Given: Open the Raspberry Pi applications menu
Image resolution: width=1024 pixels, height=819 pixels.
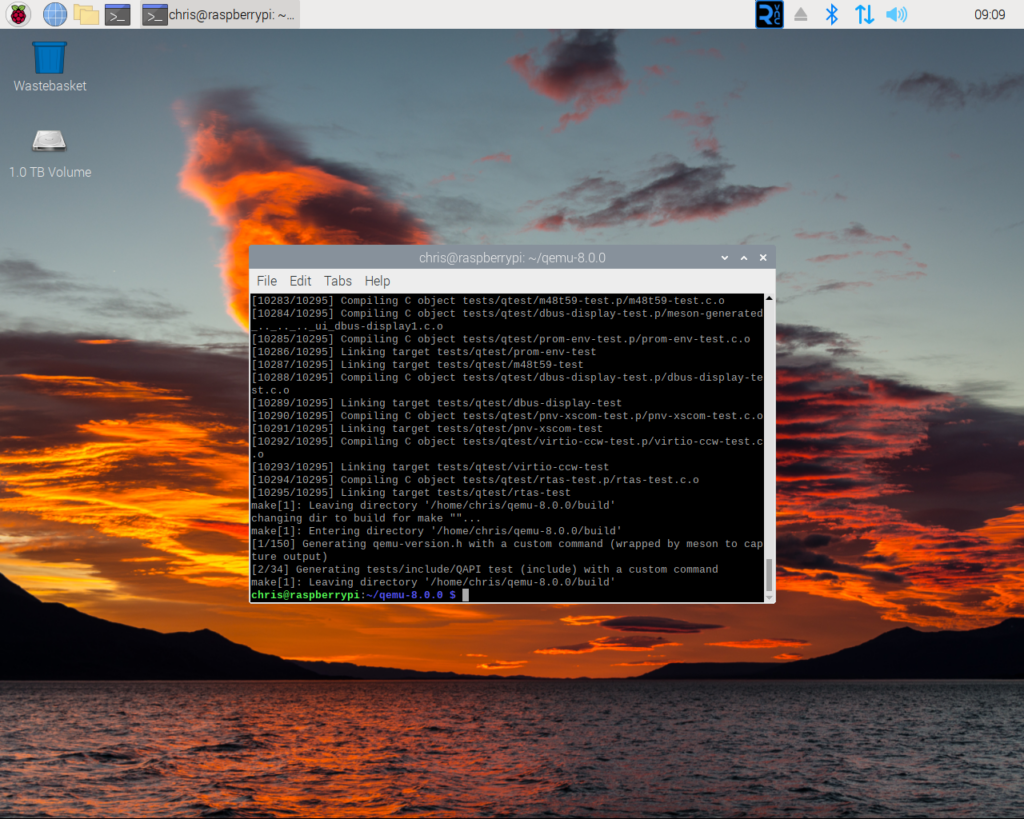Looking at the screenshot, I should (x=18, y=14).
